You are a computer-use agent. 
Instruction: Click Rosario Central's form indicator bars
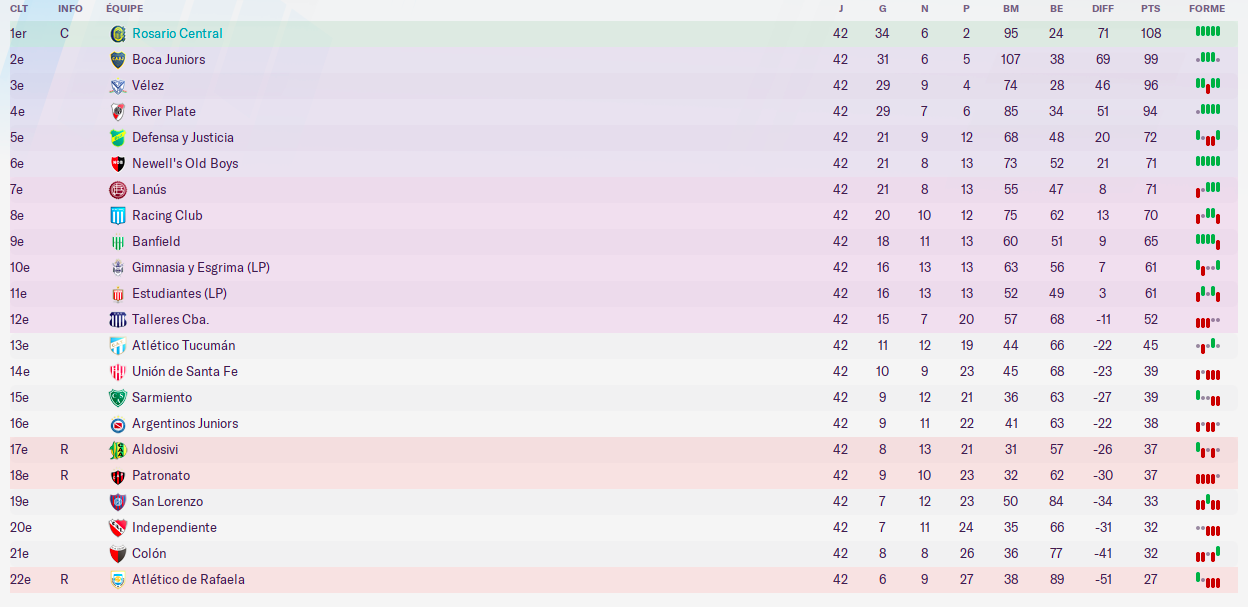pos(1208,32)
